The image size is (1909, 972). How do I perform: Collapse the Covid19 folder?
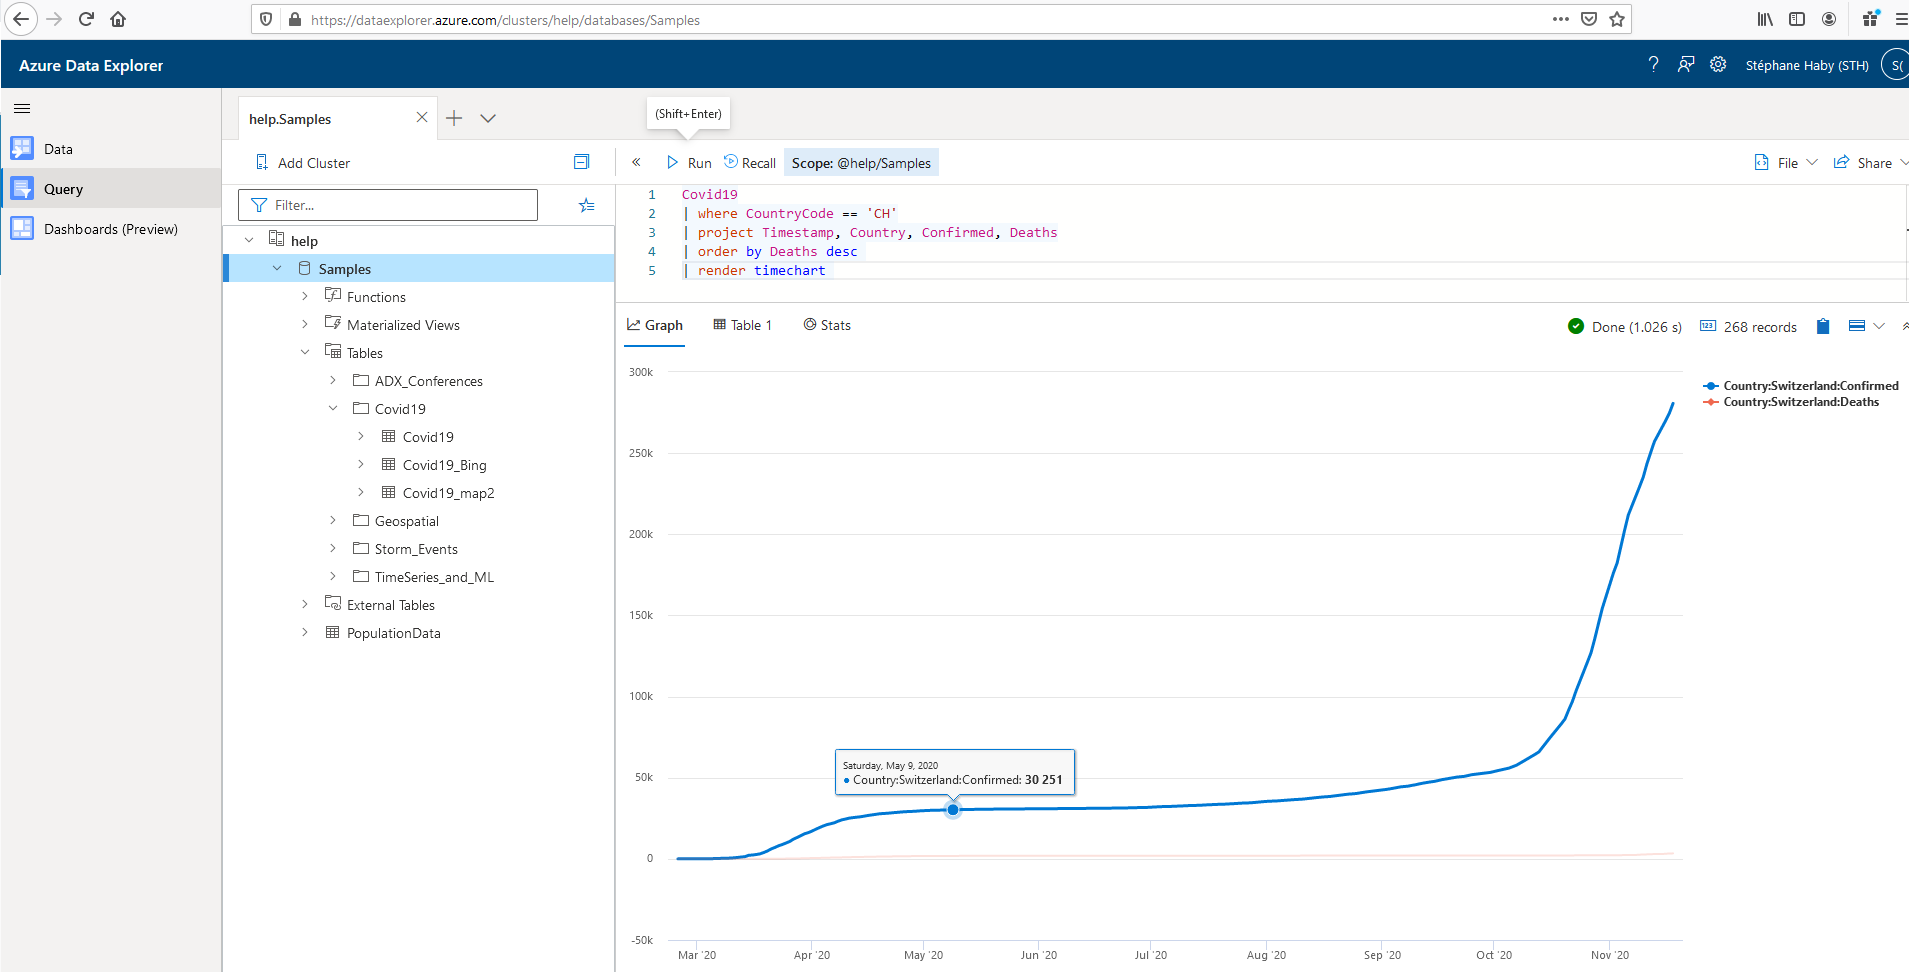pos(333,408)
